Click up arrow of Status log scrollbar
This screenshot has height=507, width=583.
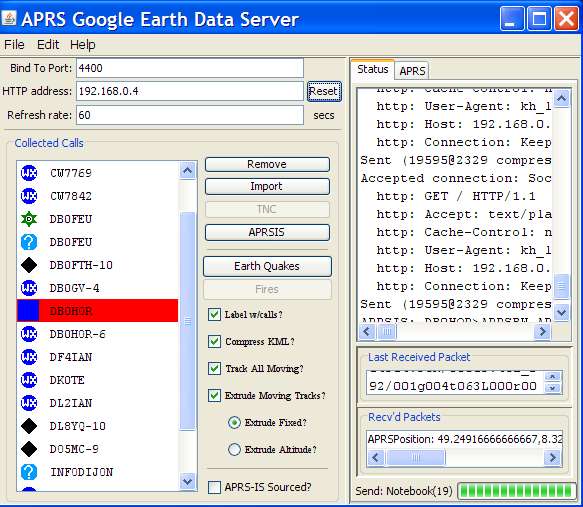click(561, 98)
